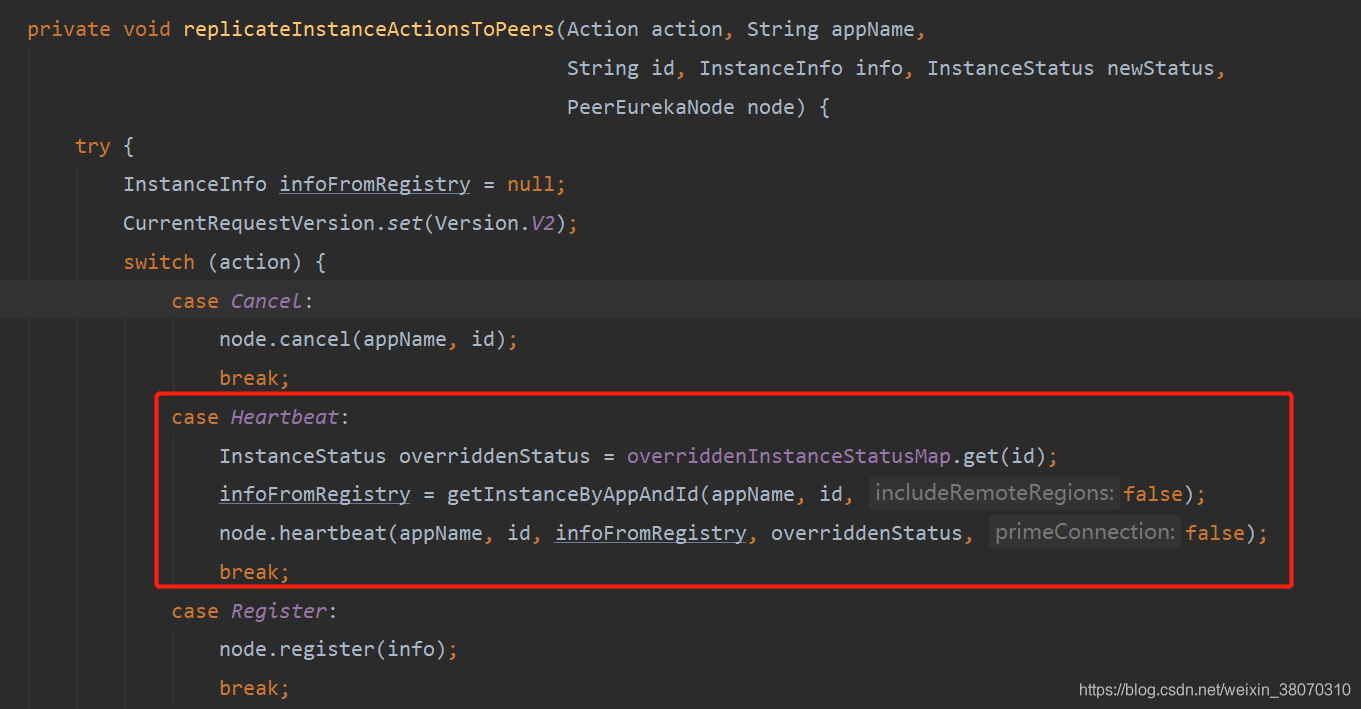Click 'node.heartbeat' method call
Viewport: 1361px width, 709px height.
coord(303,533)
